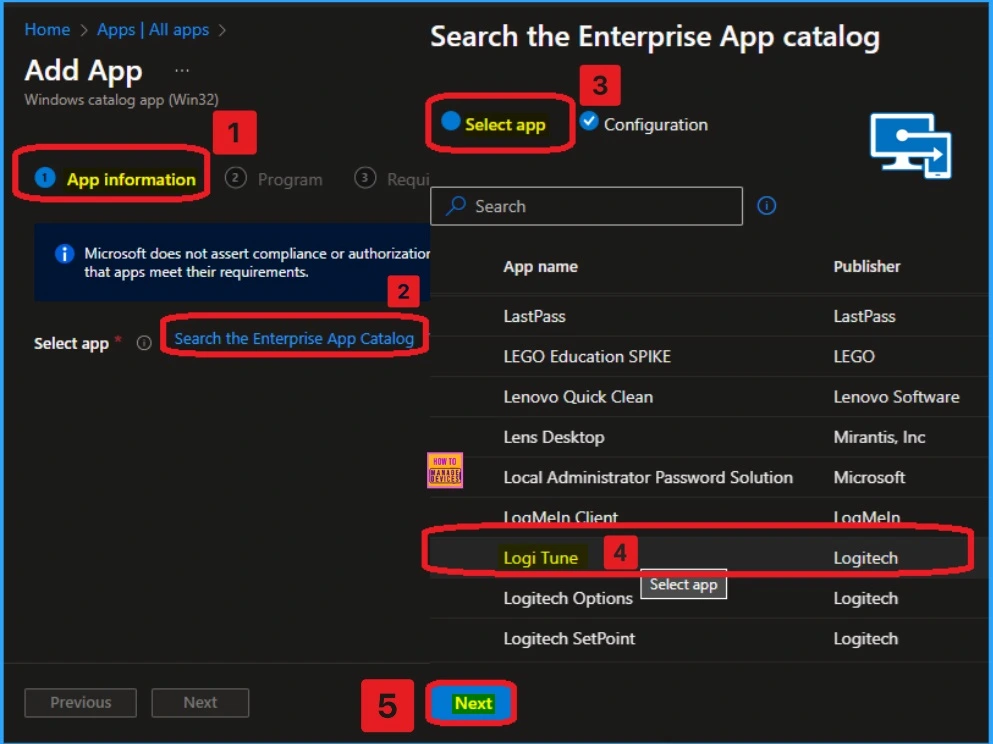Select LEGO Education SPIKE app row
993x744 pixels.
(x=711, y=356)
